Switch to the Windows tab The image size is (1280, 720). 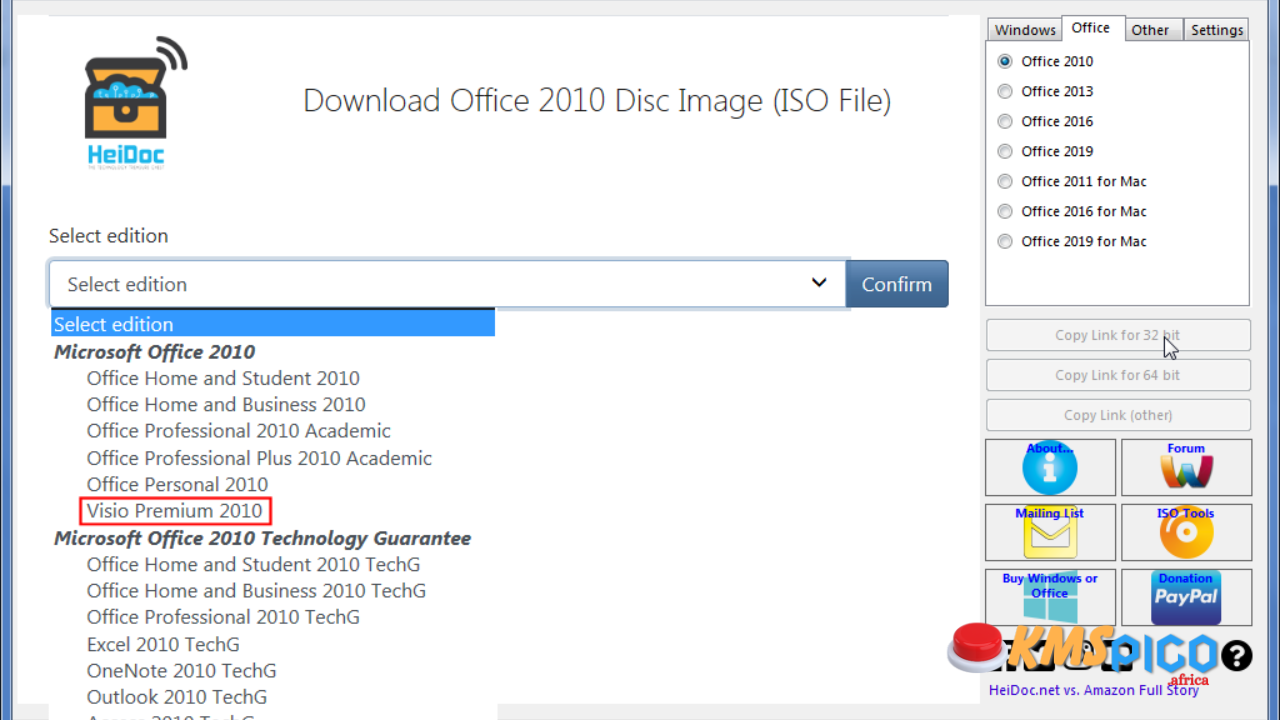coord(1025,30)
